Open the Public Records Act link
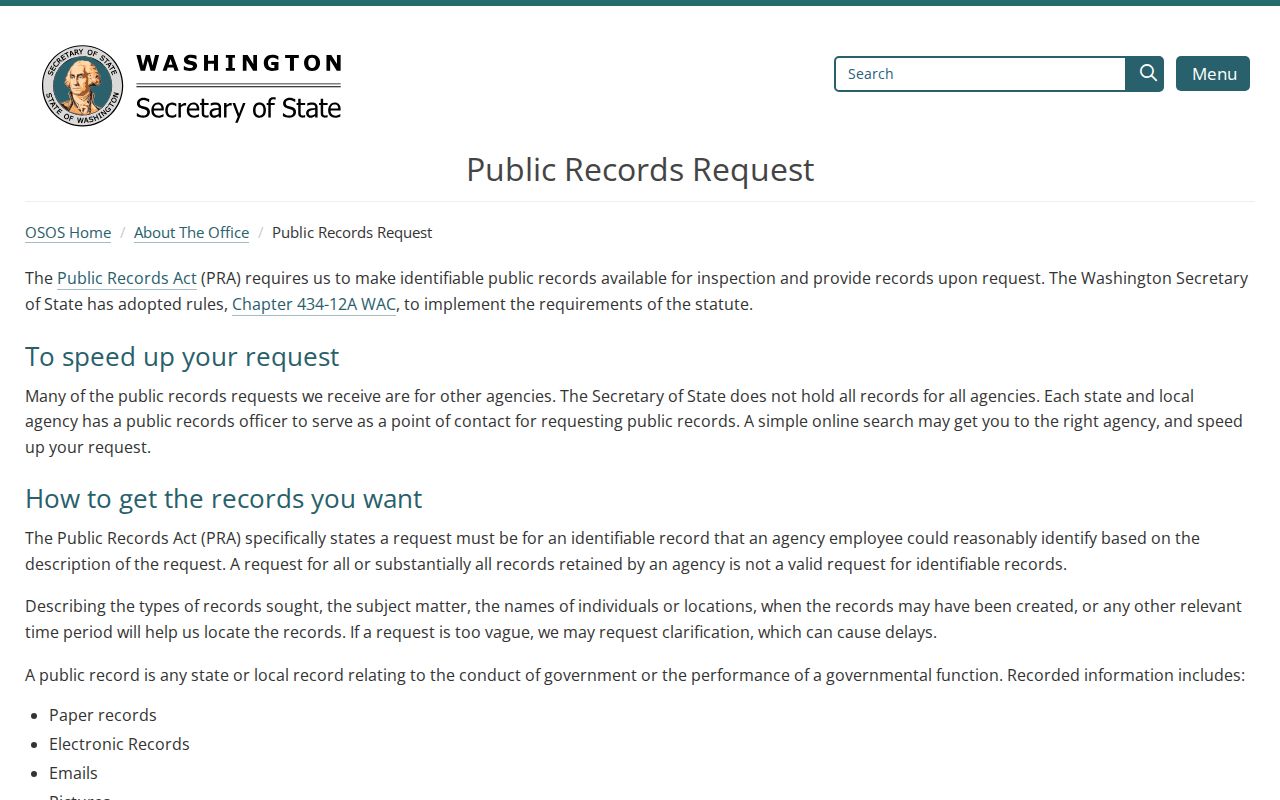This screenshot has width=1280, height=800. (x=127, y=278)
